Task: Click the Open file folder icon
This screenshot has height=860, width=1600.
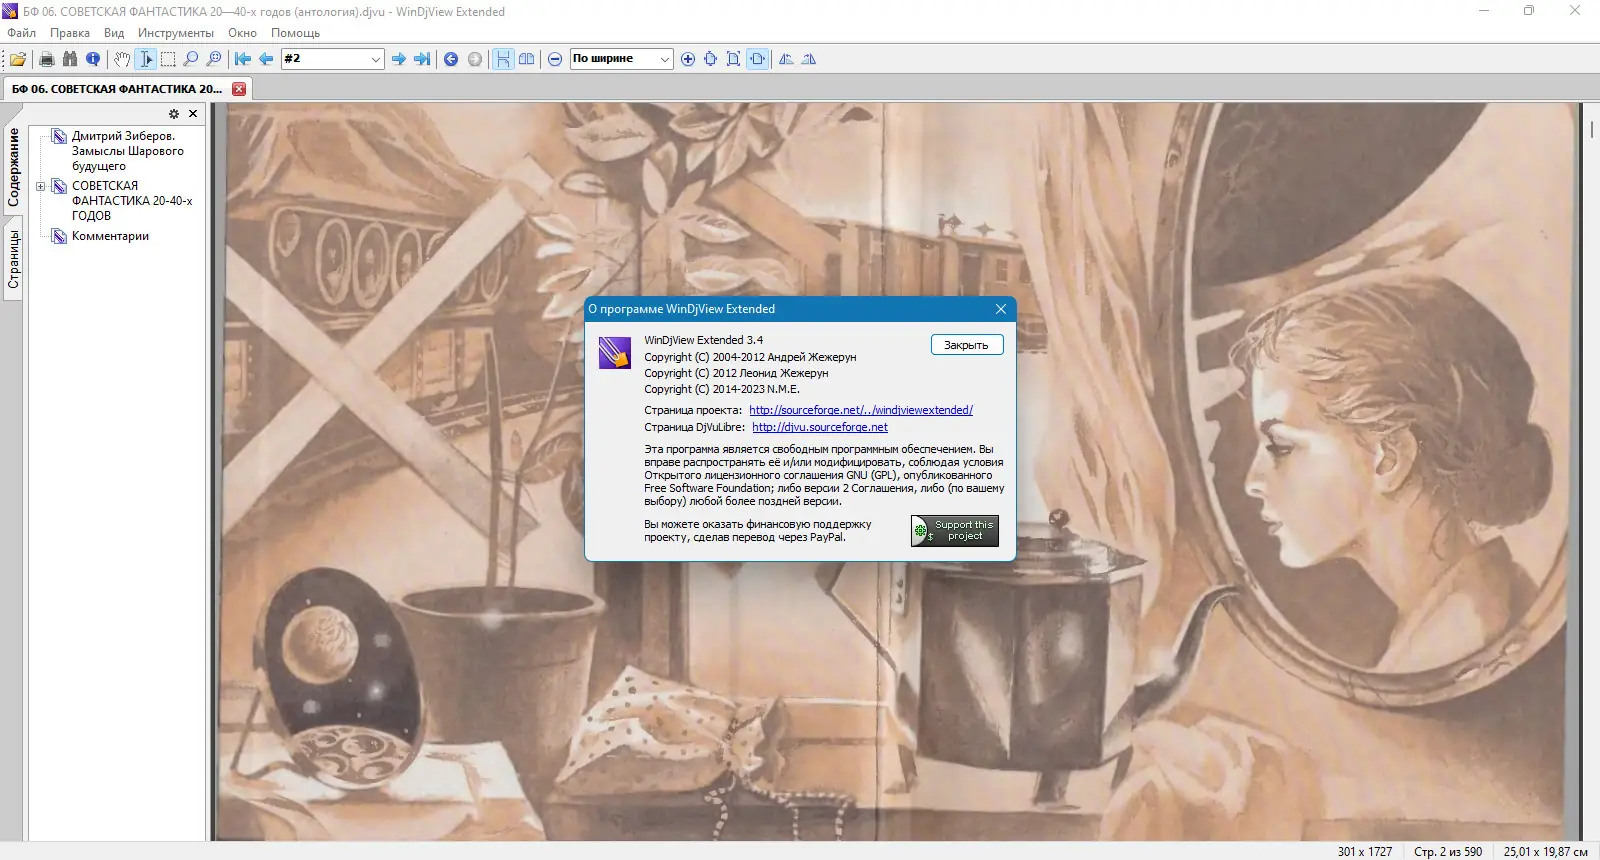Action: (x=18, y=59)
